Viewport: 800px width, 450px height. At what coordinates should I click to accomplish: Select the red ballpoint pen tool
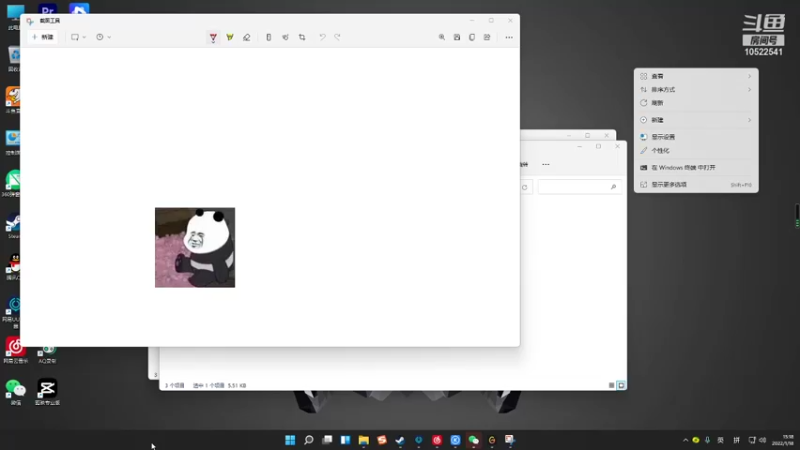coord(213,37)
